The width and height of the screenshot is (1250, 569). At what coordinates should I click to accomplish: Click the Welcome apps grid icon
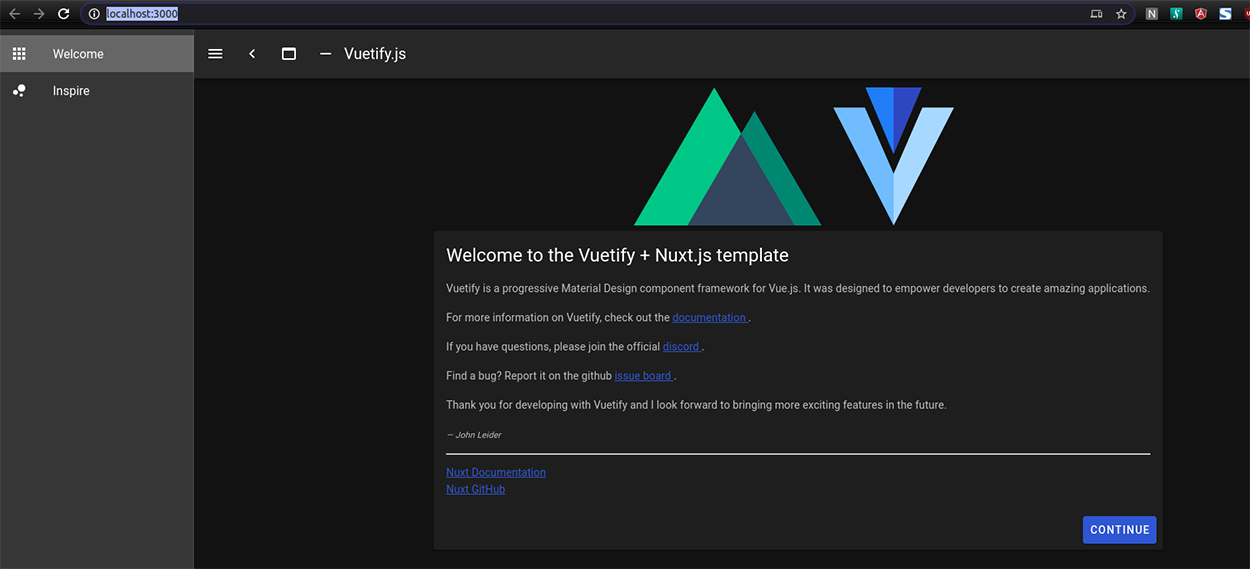pos(19,54)
